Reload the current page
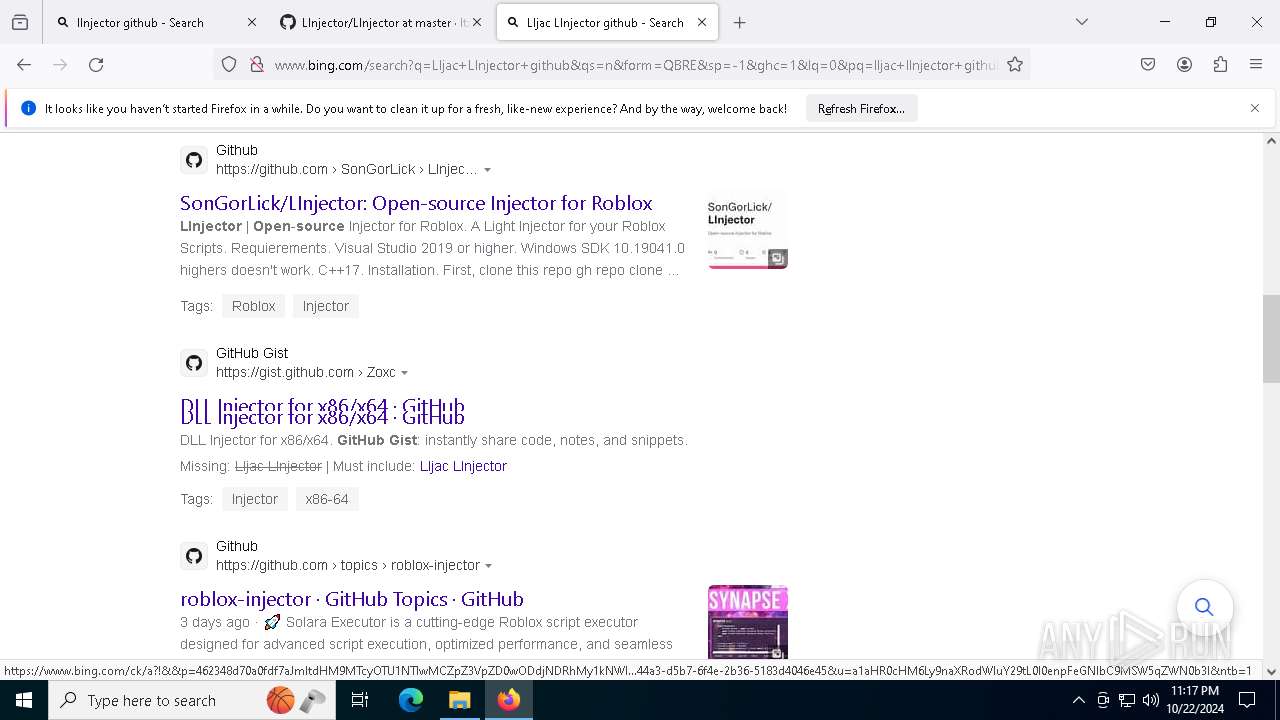This screenshot has height=720, width=1280. 96,64
